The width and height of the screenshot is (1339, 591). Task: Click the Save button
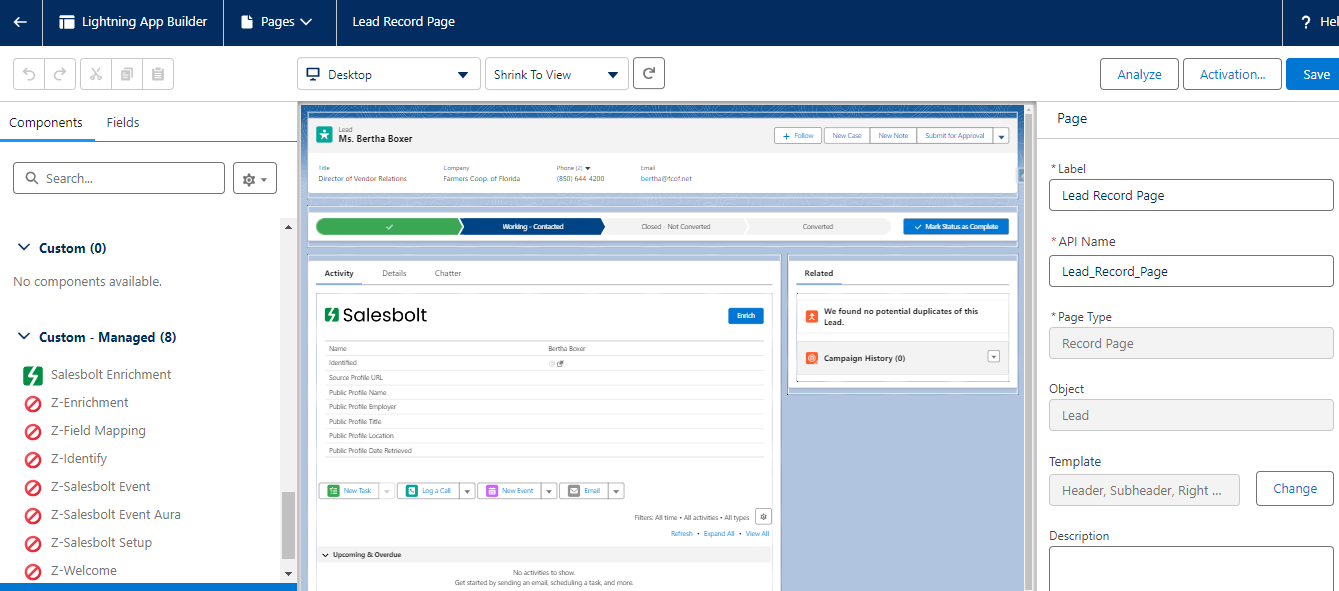[x=1314, y=74]
